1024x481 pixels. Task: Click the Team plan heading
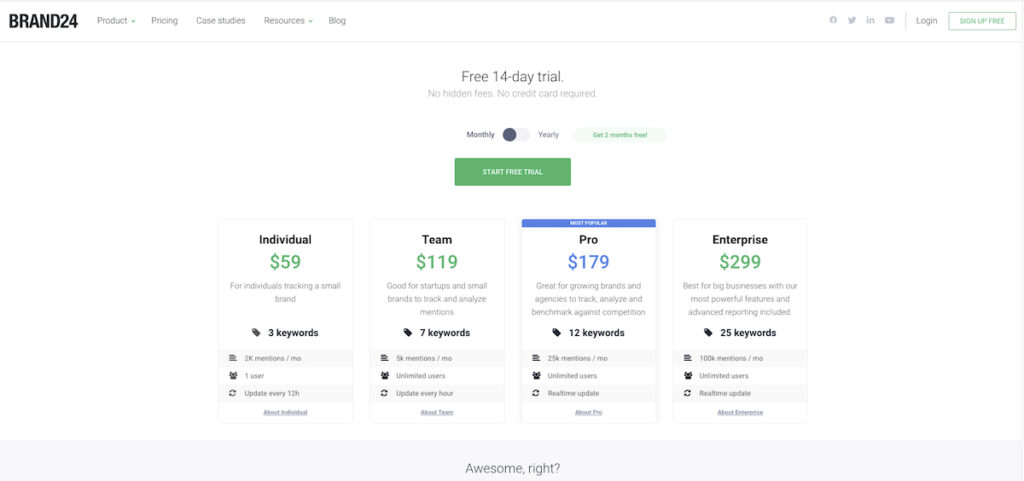pyautogui.click(x=437, y=240)
